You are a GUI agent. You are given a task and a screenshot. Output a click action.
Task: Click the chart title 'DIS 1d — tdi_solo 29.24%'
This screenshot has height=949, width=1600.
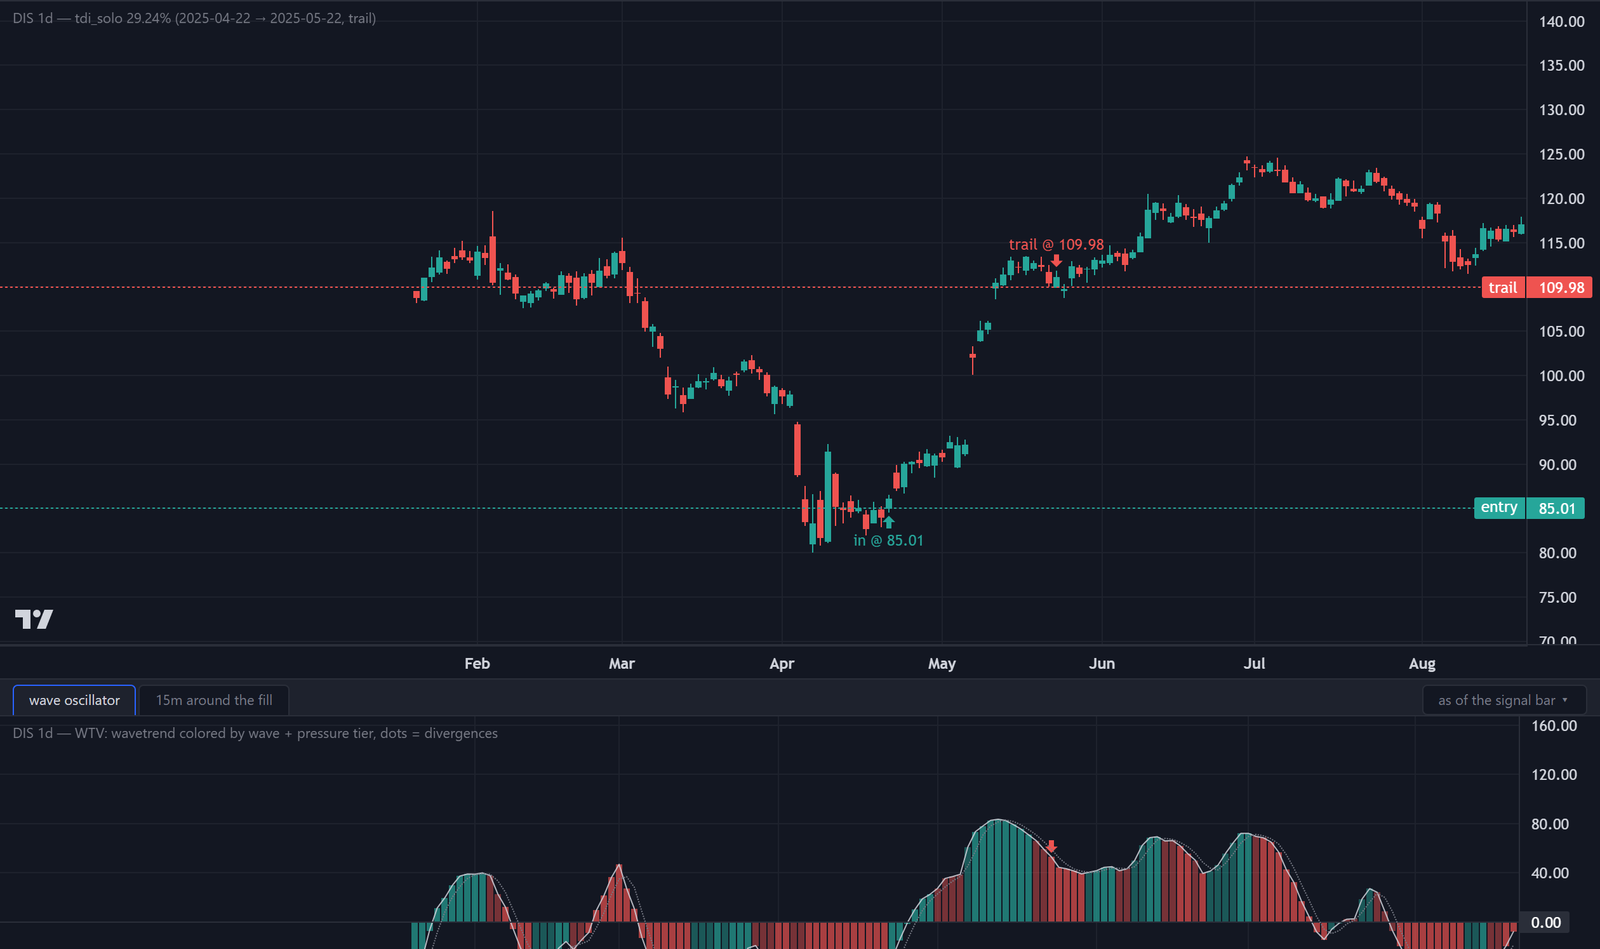pos(195,18)
